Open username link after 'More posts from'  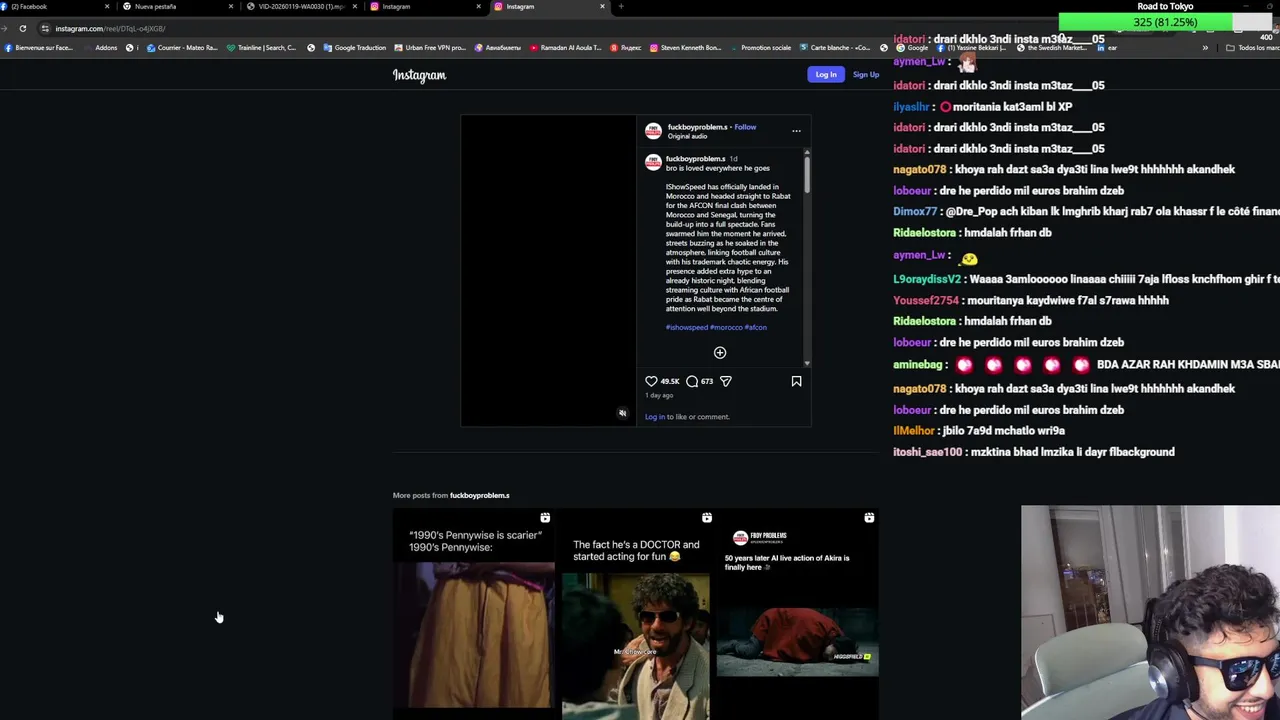480,495
